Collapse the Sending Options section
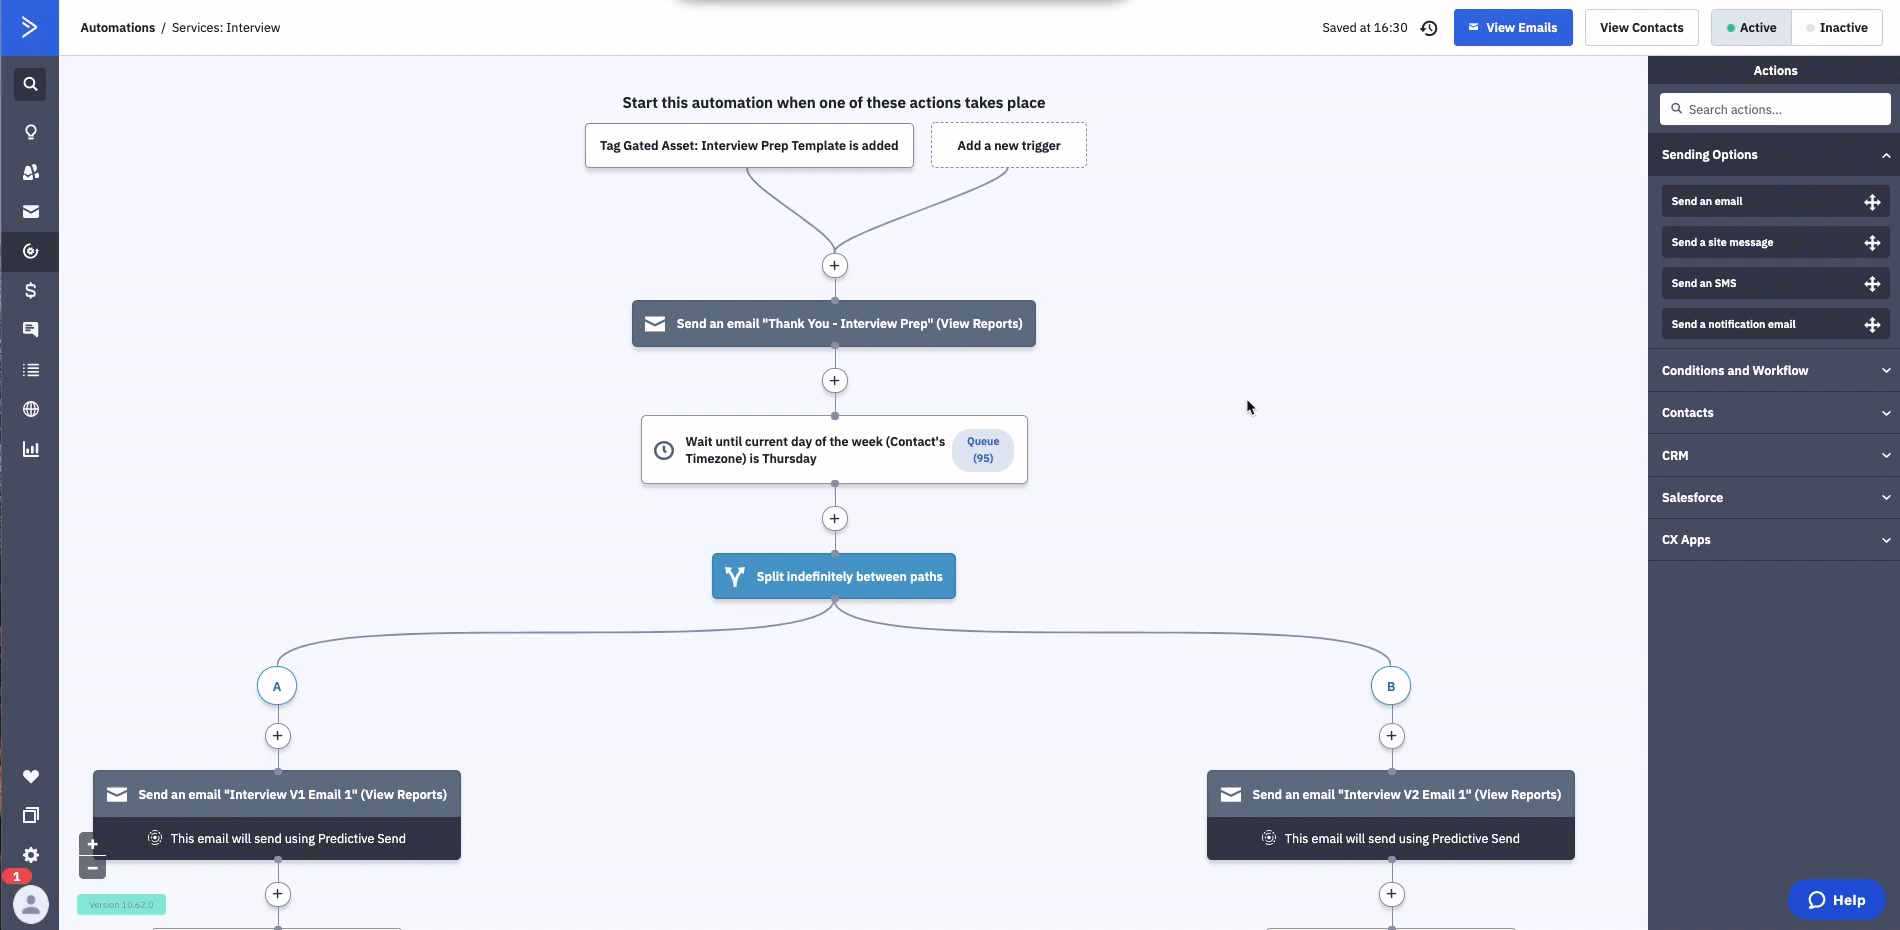The image size is (1900, 930). 1774,155
